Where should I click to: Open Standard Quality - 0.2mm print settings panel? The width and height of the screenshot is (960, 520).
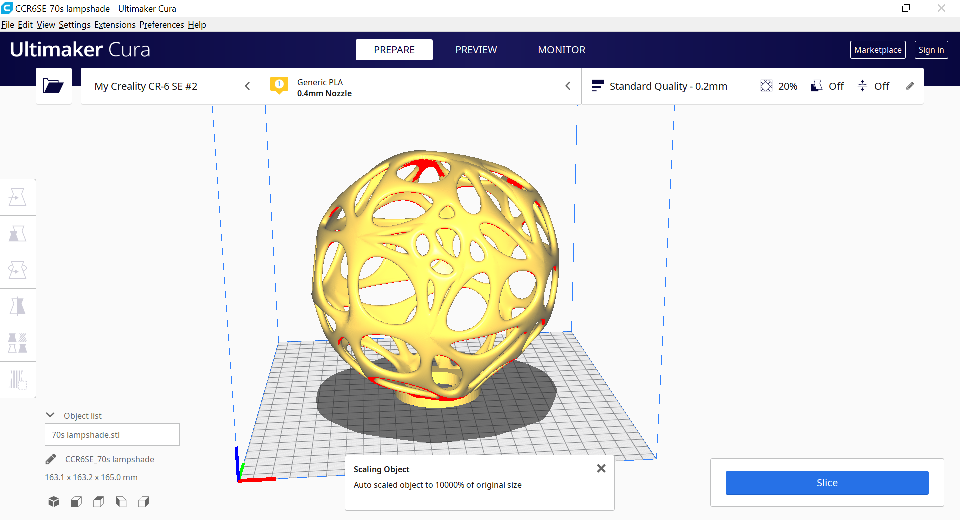[752, 86]
